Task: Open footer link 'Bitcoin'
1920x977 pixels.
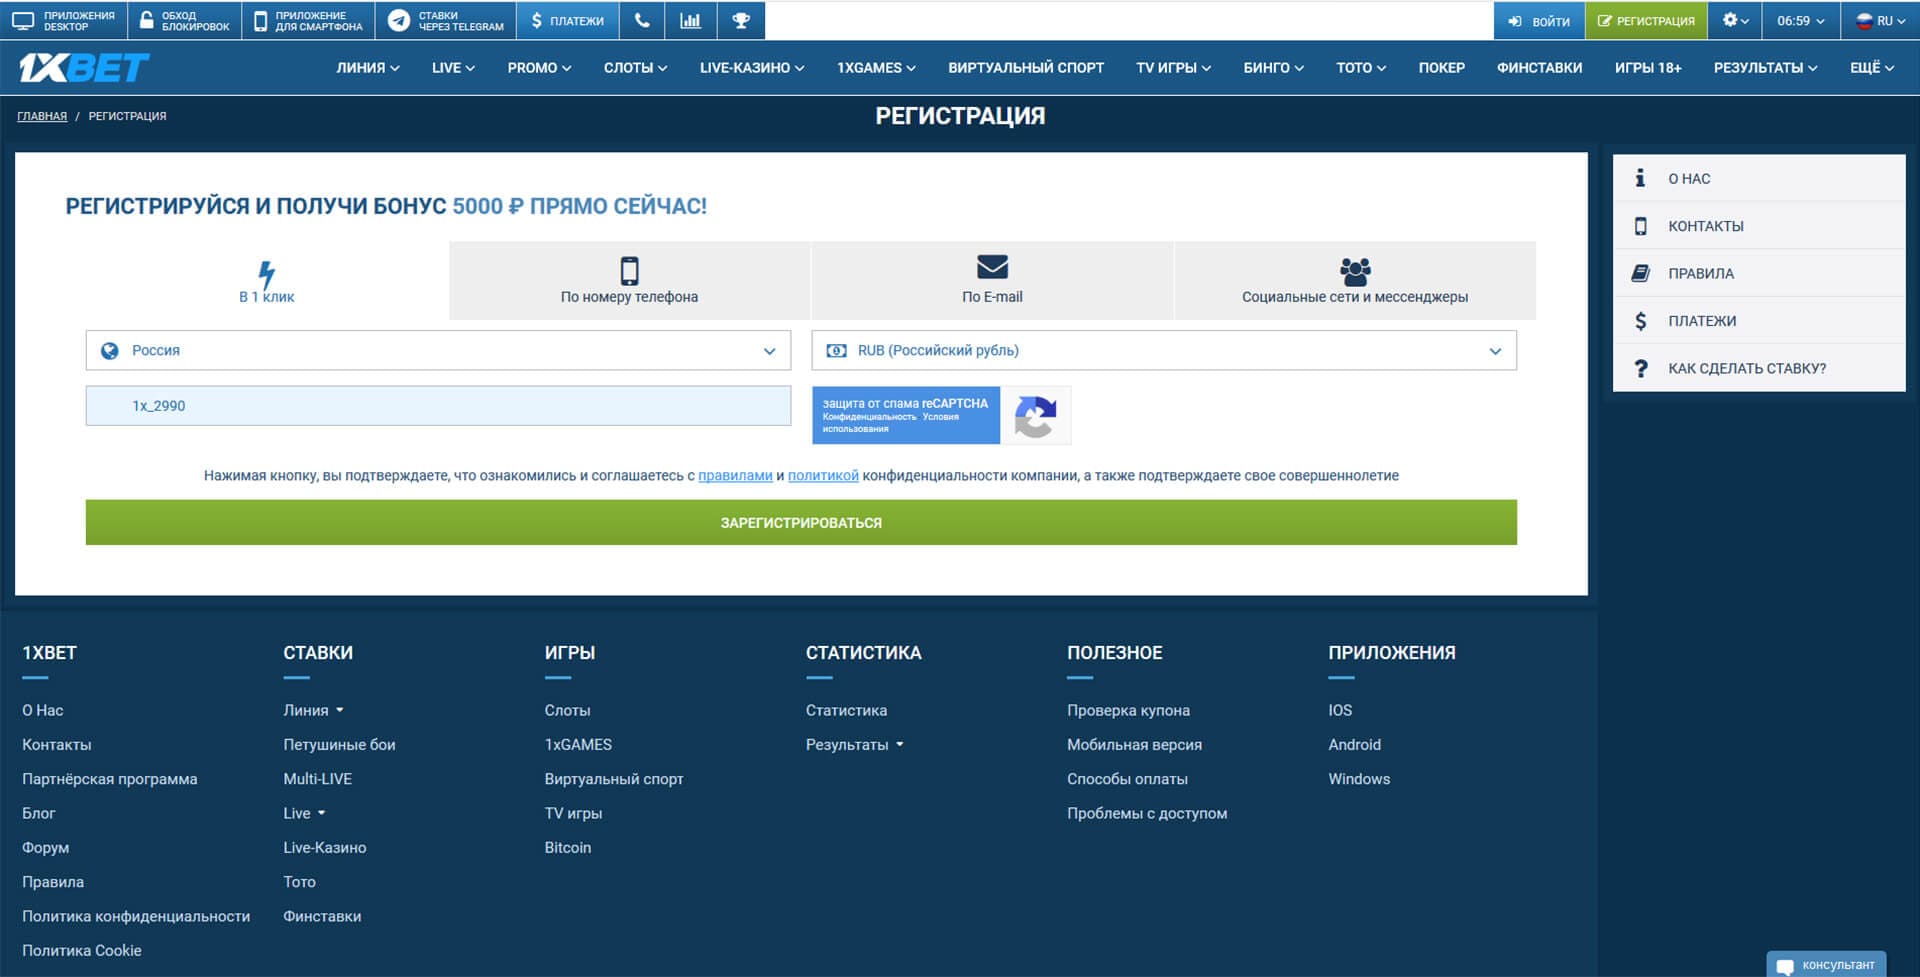Action: click(x=568, y=848)
